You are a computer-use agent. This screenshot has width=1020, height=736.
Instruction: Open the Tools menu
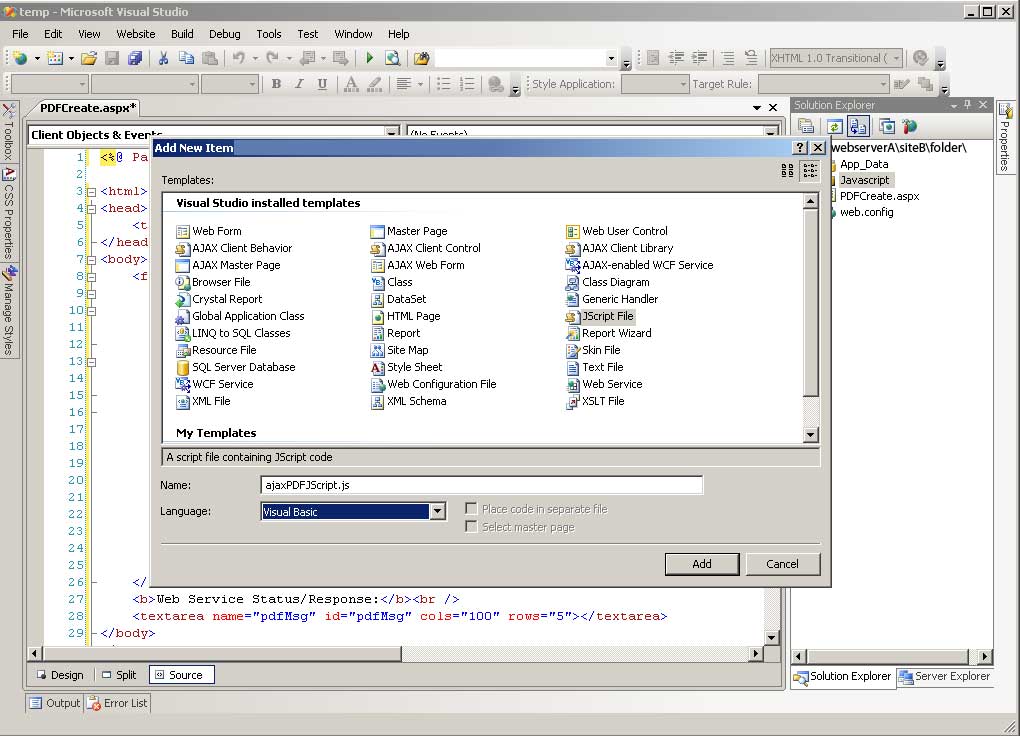tap(269, 34)
